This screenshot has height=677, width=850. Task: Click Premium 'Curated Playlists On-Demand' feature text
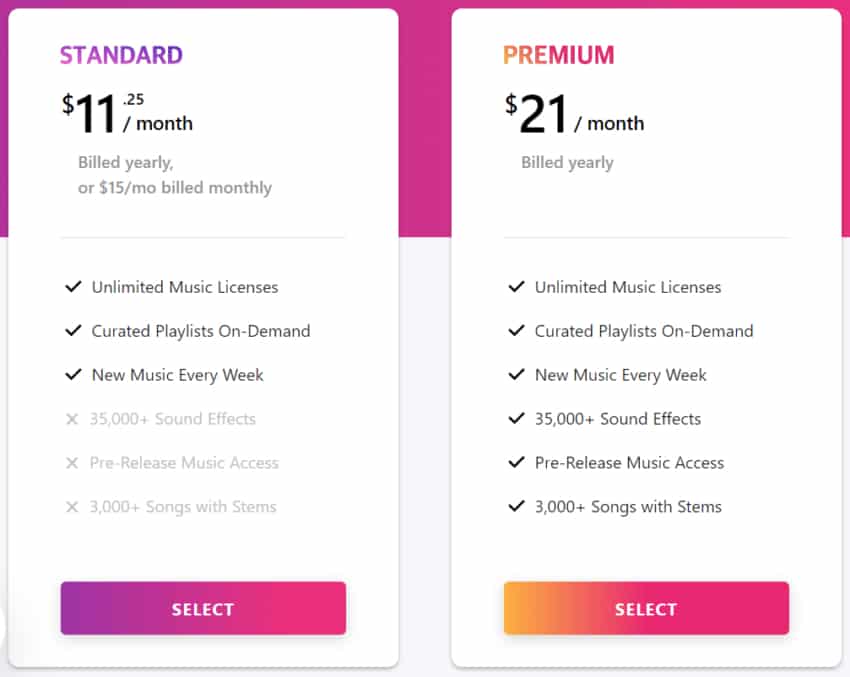(644, 331)
